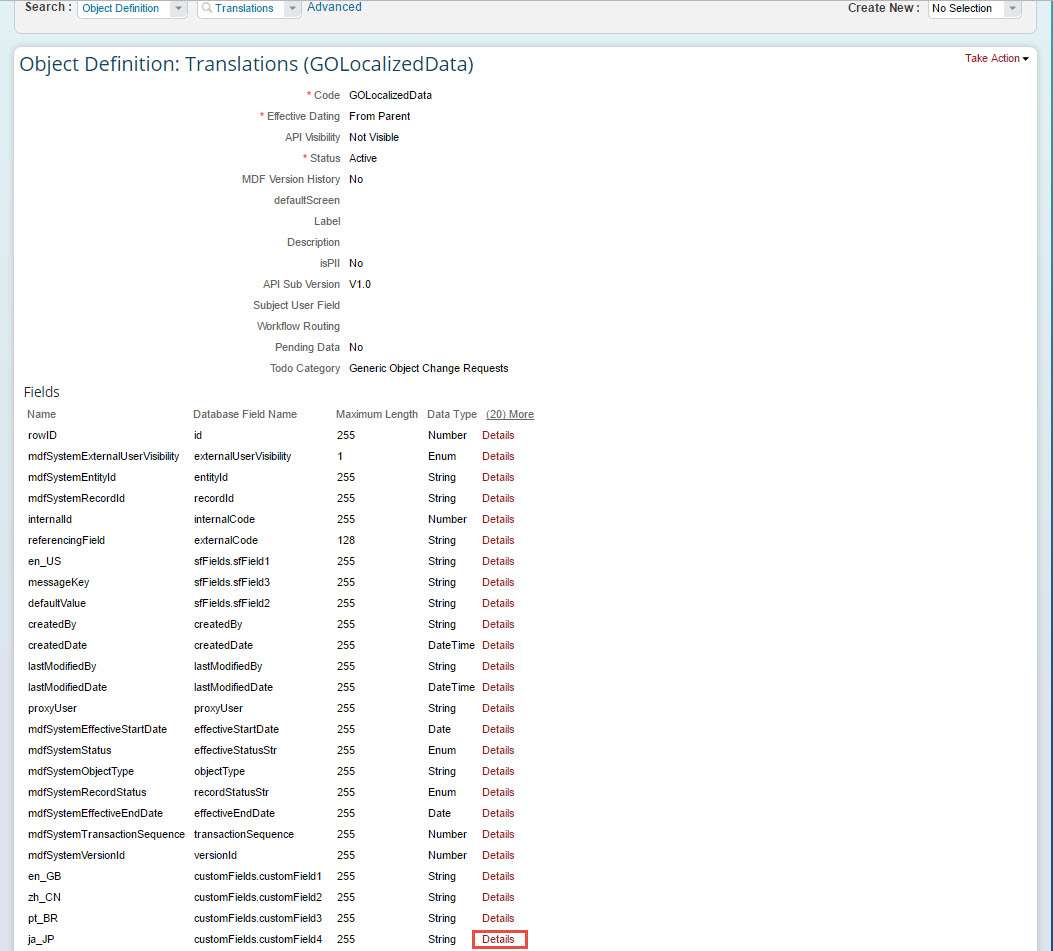Open Details for the messageKey field
This screenshot has height=951, width=1053.
pyautogui.click(x=498, y=582)
